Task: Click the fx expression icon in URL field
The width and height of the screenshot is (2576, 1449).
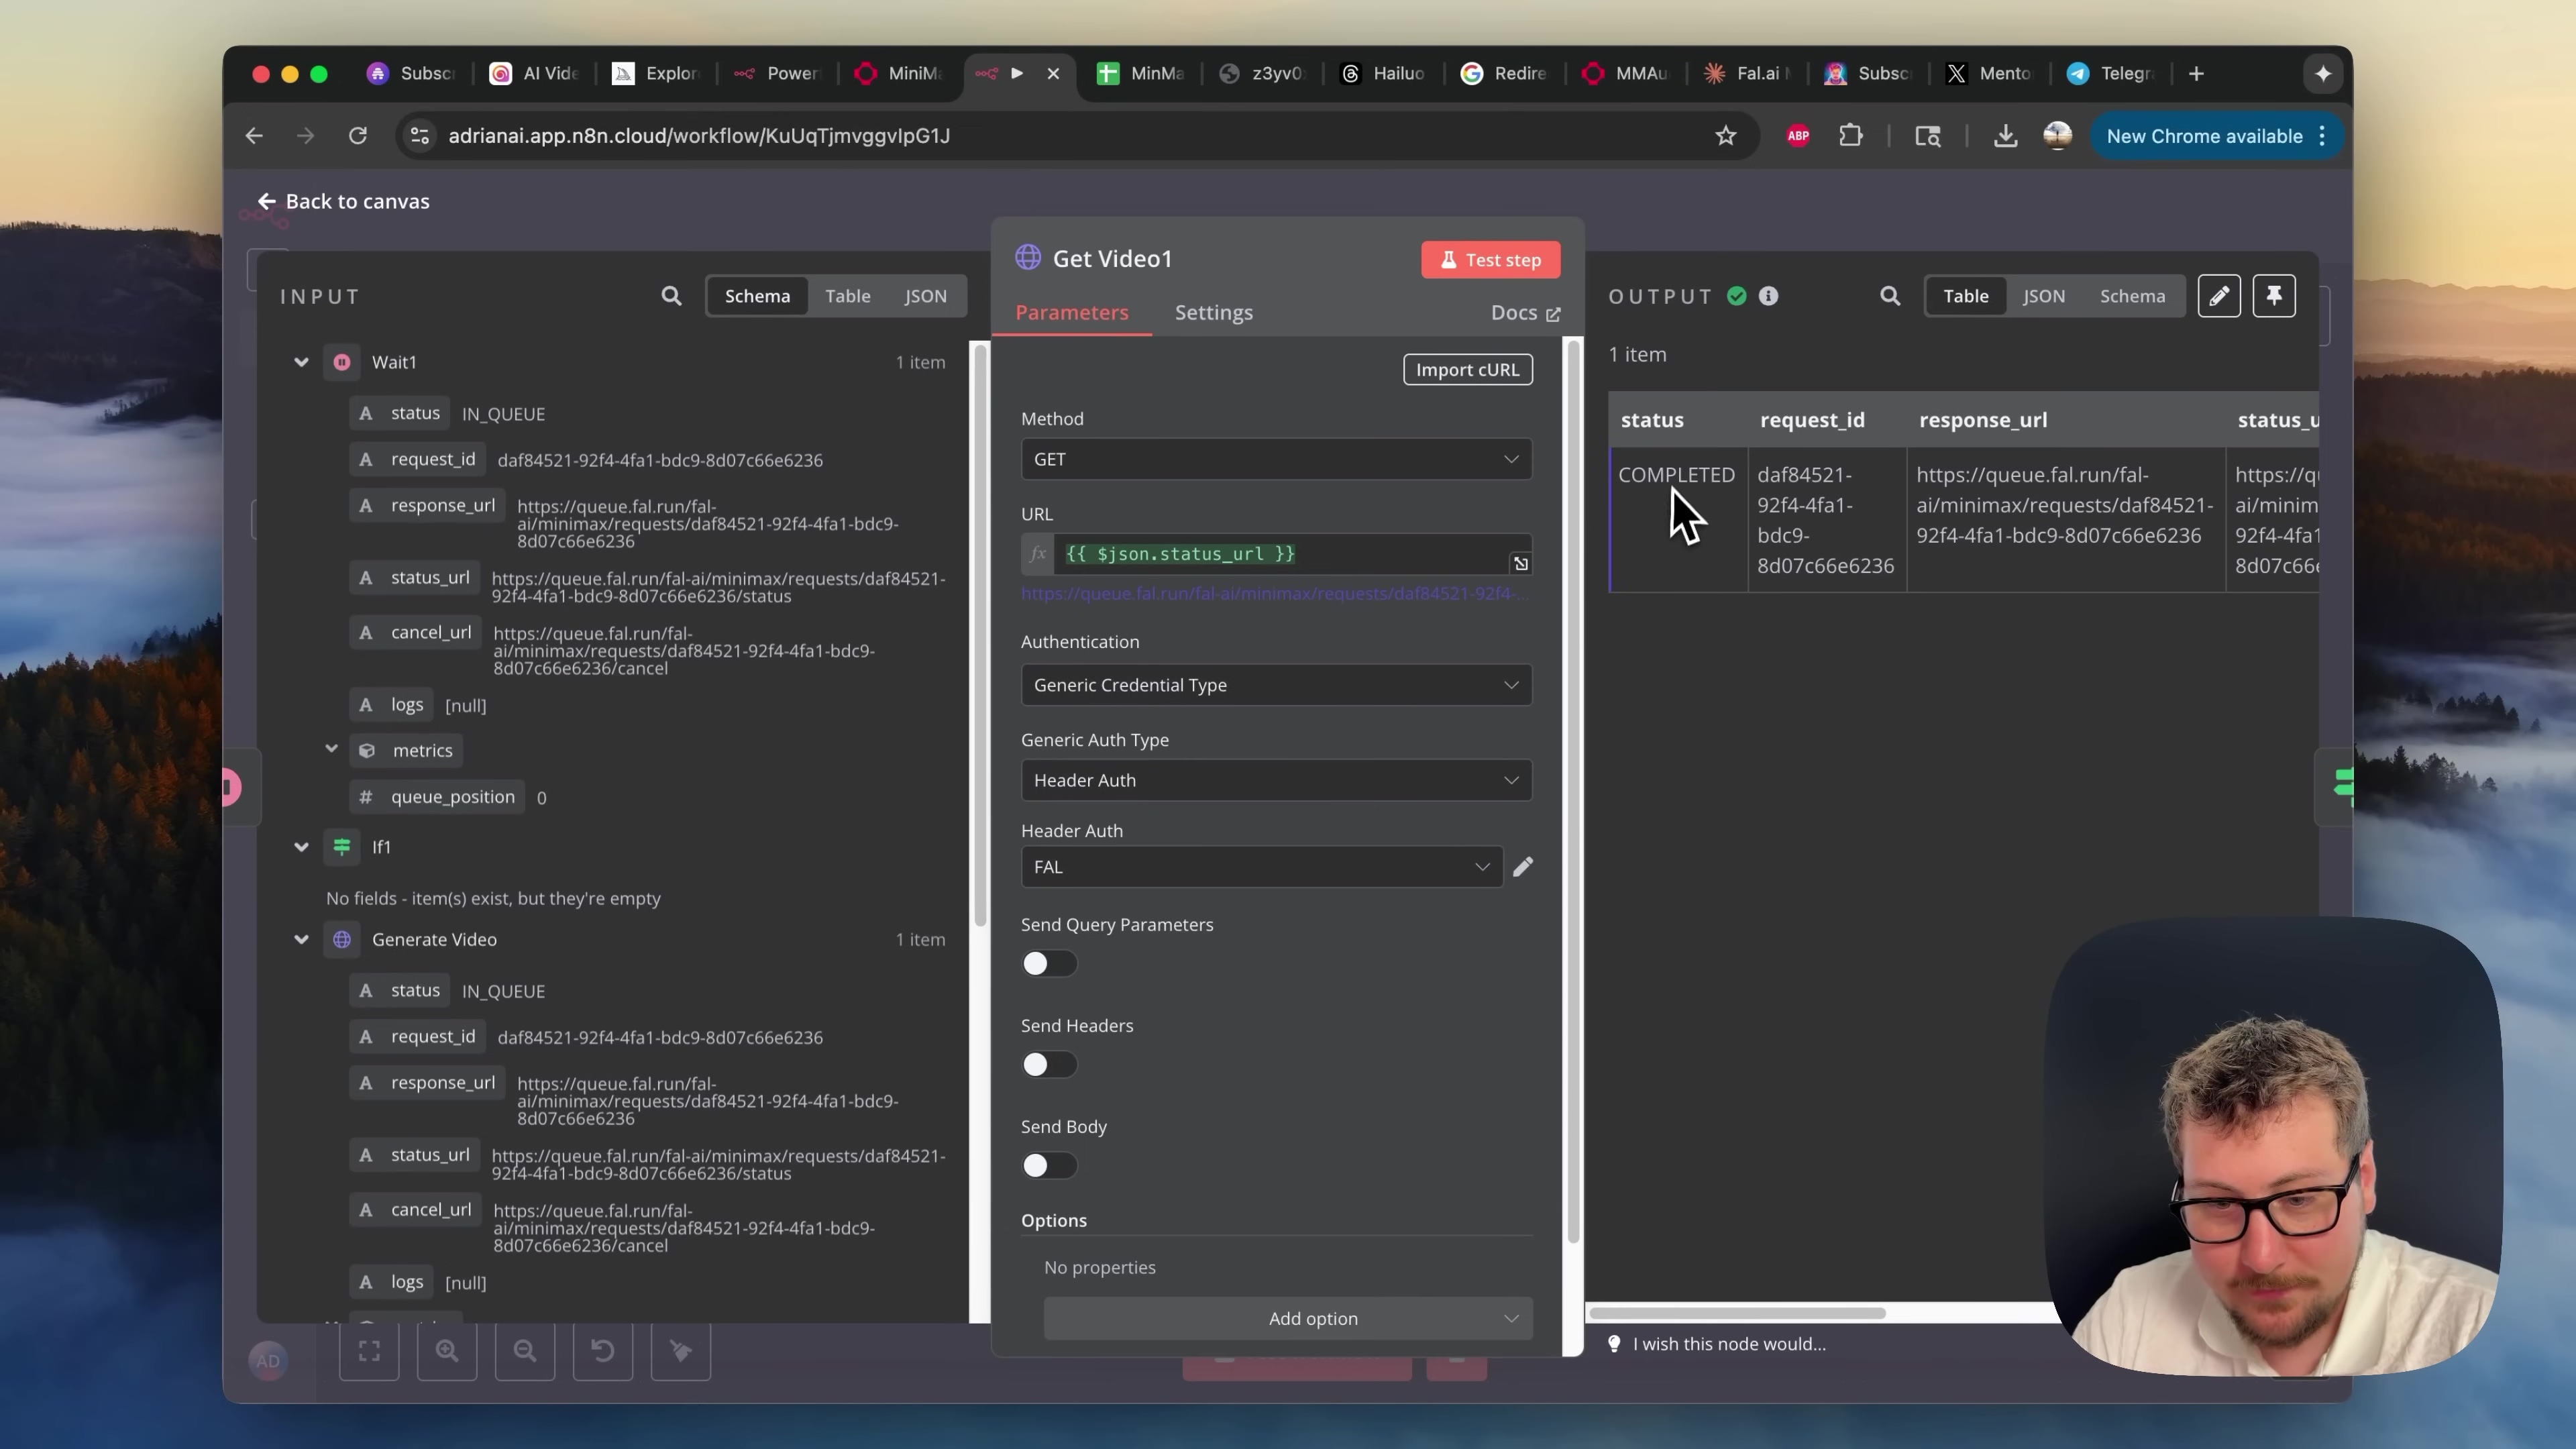Action: [1037, 554]
